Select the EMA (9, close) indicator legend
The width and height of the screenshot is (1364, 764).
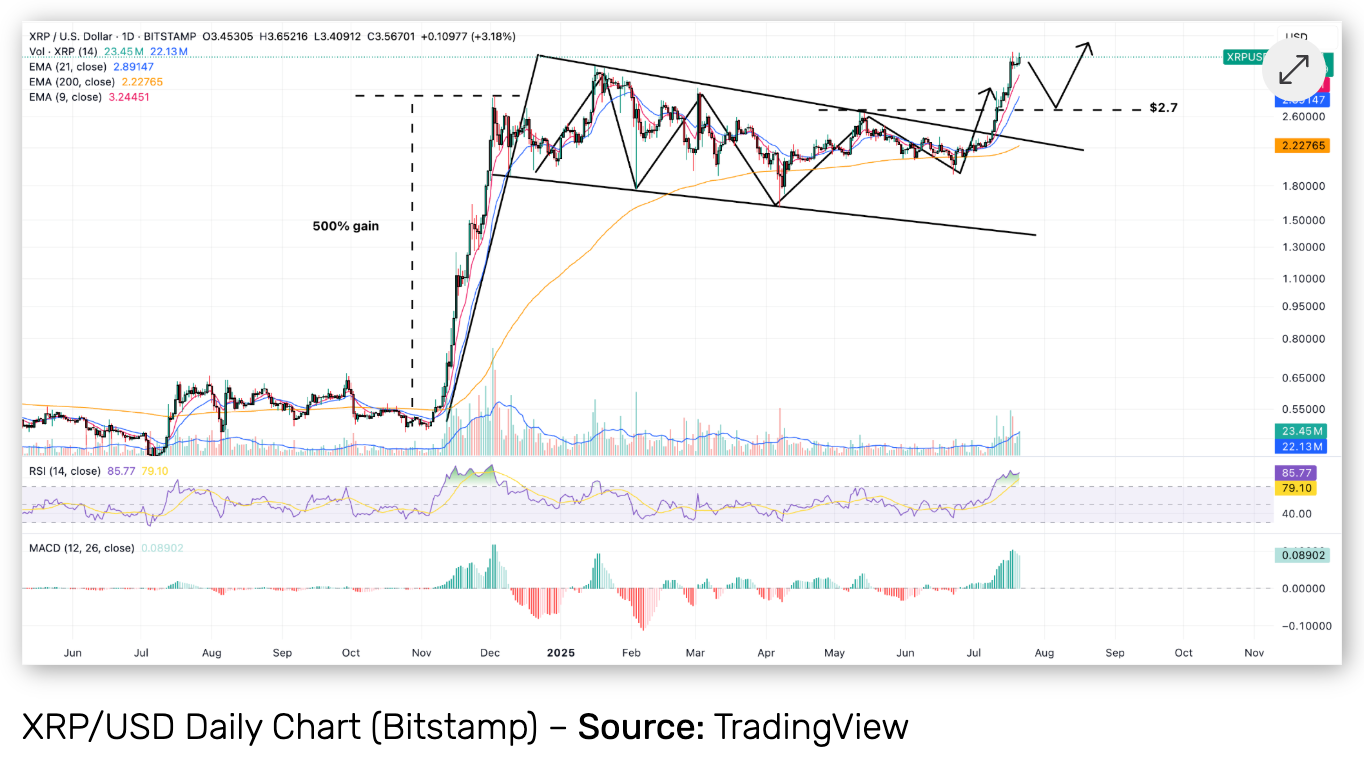tap(66, 97)
